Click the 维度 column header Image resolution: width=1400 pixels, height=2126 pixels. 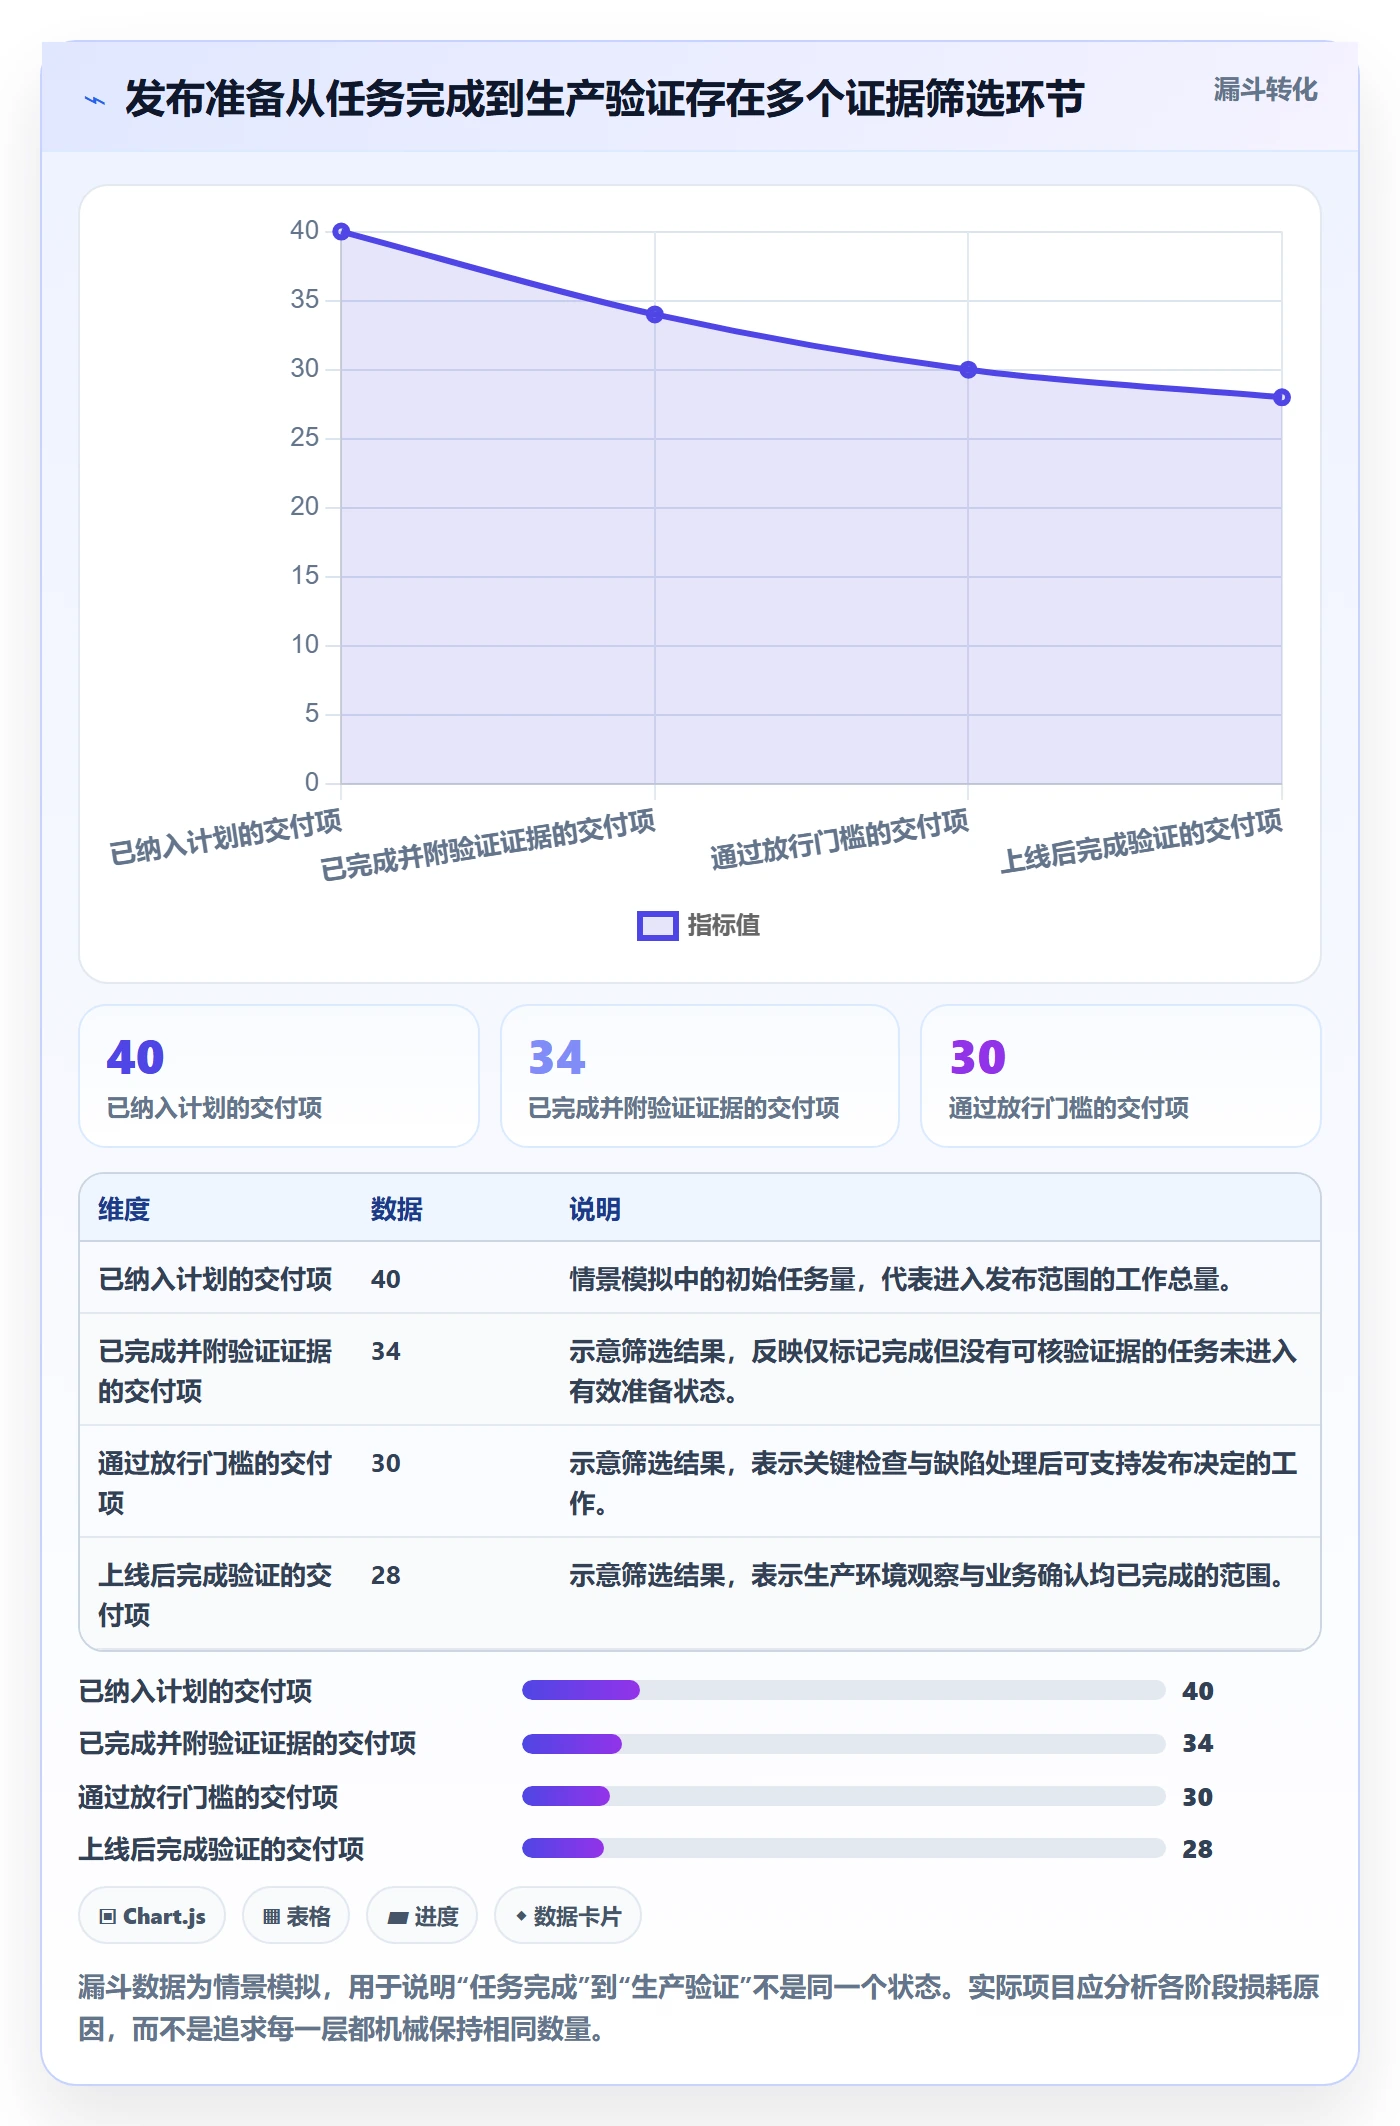click(x=124, y=1210)
